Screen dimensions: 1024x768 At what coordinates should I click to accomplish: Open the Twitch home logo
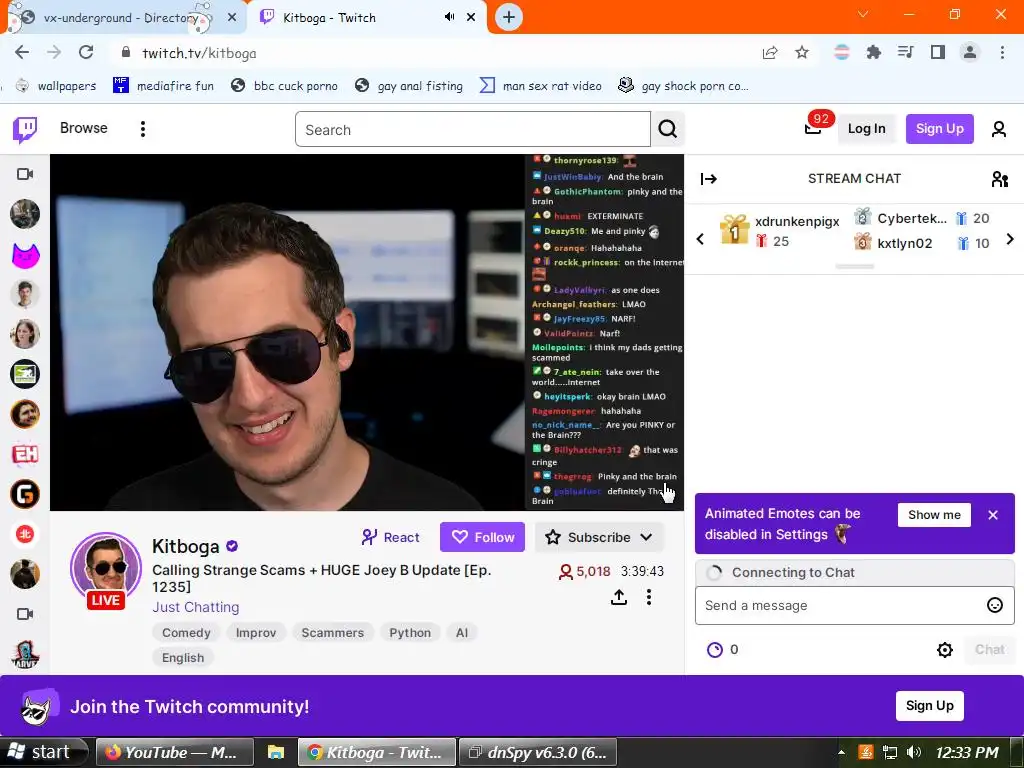click(x=25, y=129)
